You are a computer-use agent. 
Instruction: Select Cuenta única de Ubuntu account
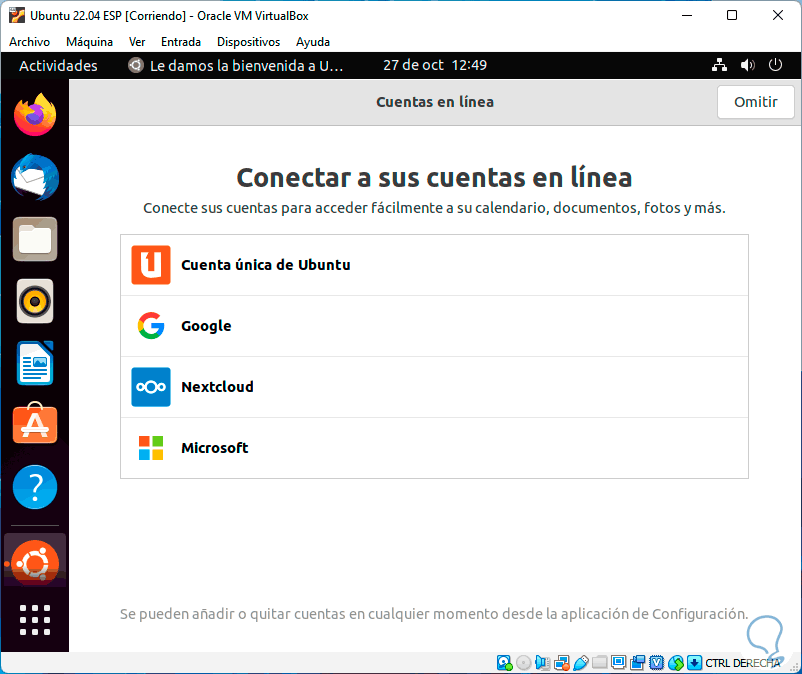point(434,265)
